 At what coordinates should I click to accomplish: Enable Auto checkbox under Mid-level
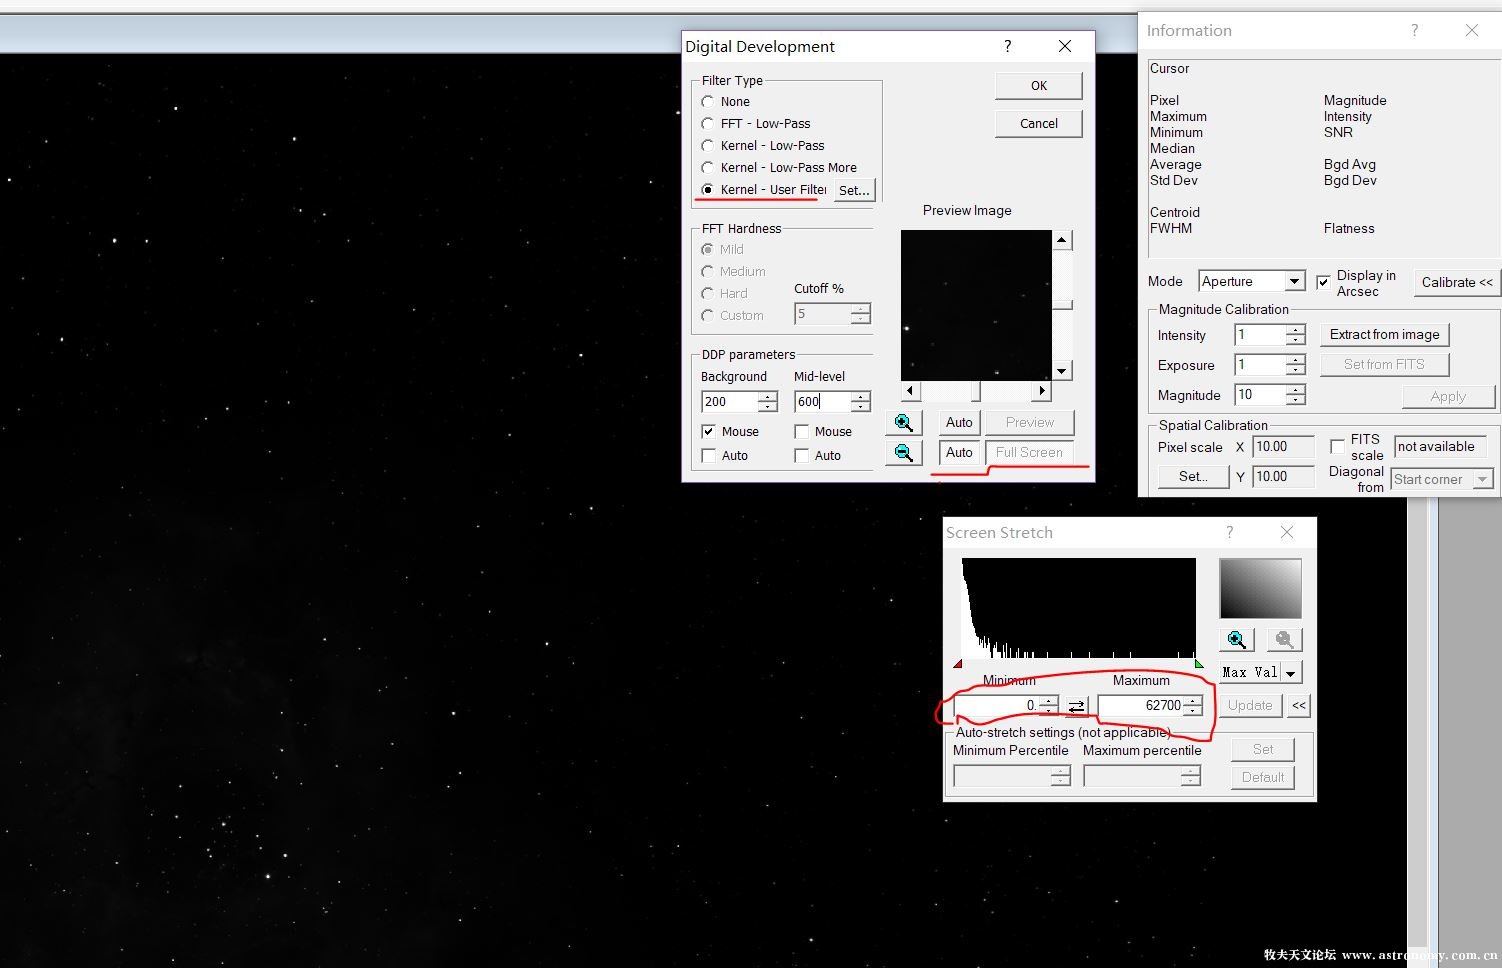pyautogui.click(x=802, y=456)
